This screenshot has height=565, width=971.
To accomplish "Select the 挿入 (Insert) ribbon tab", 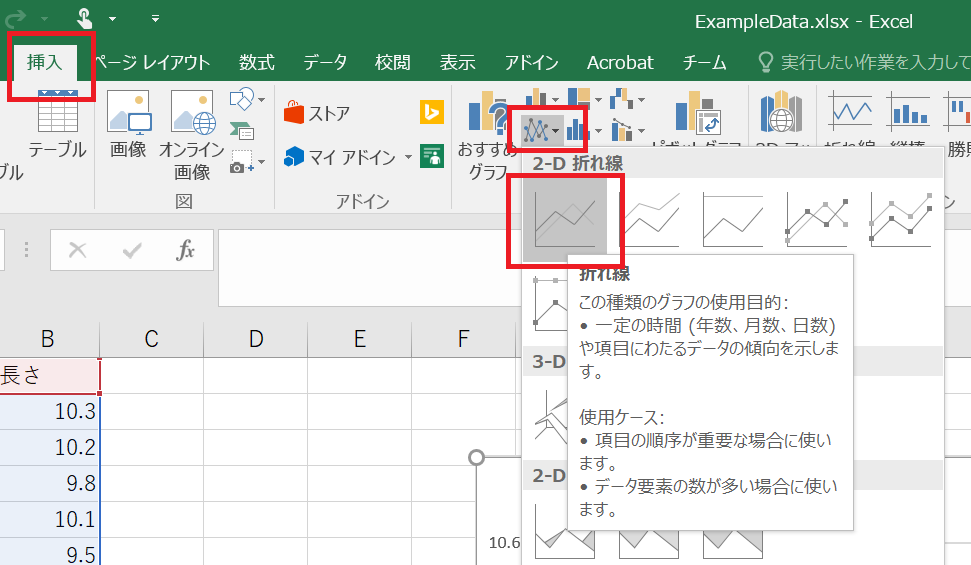I will [x=45, y=62].
